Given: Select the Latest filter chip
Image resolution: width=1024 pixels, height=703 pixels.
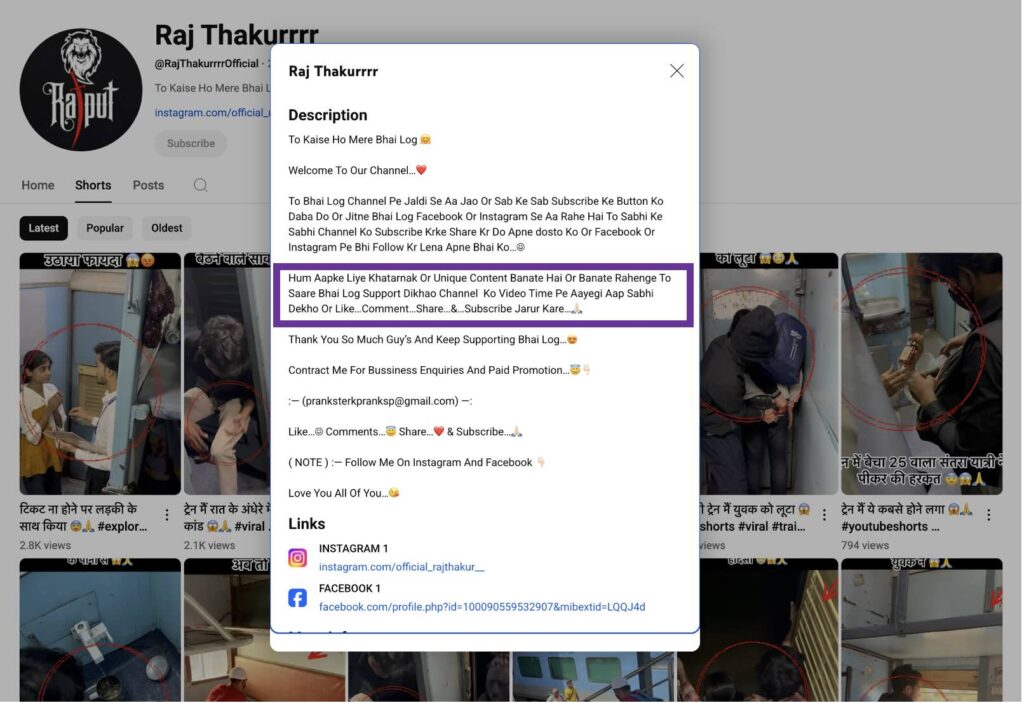Looking at the screenshot, I should coord(44,228).
